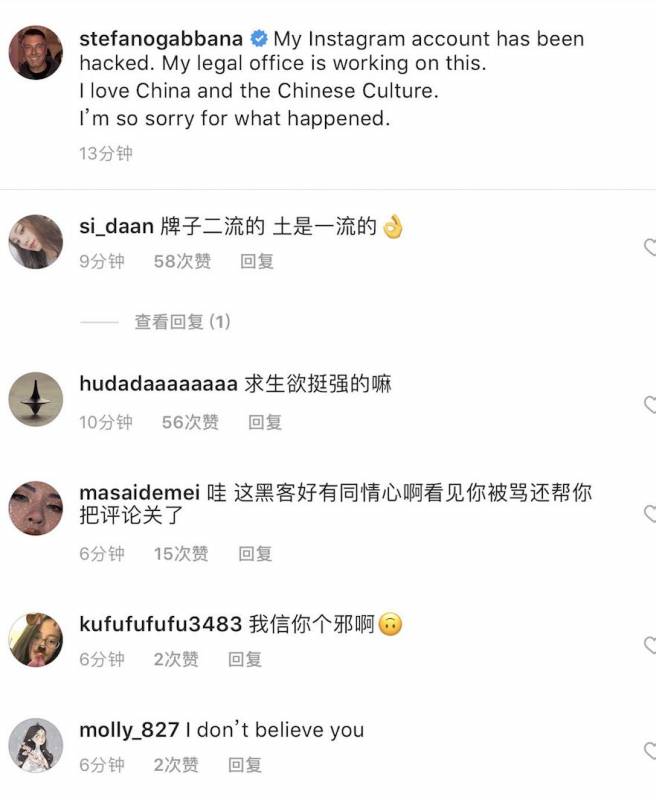The image size is (656, 800).
Task: Click the blue verified badge
Action: click(259, 39)
